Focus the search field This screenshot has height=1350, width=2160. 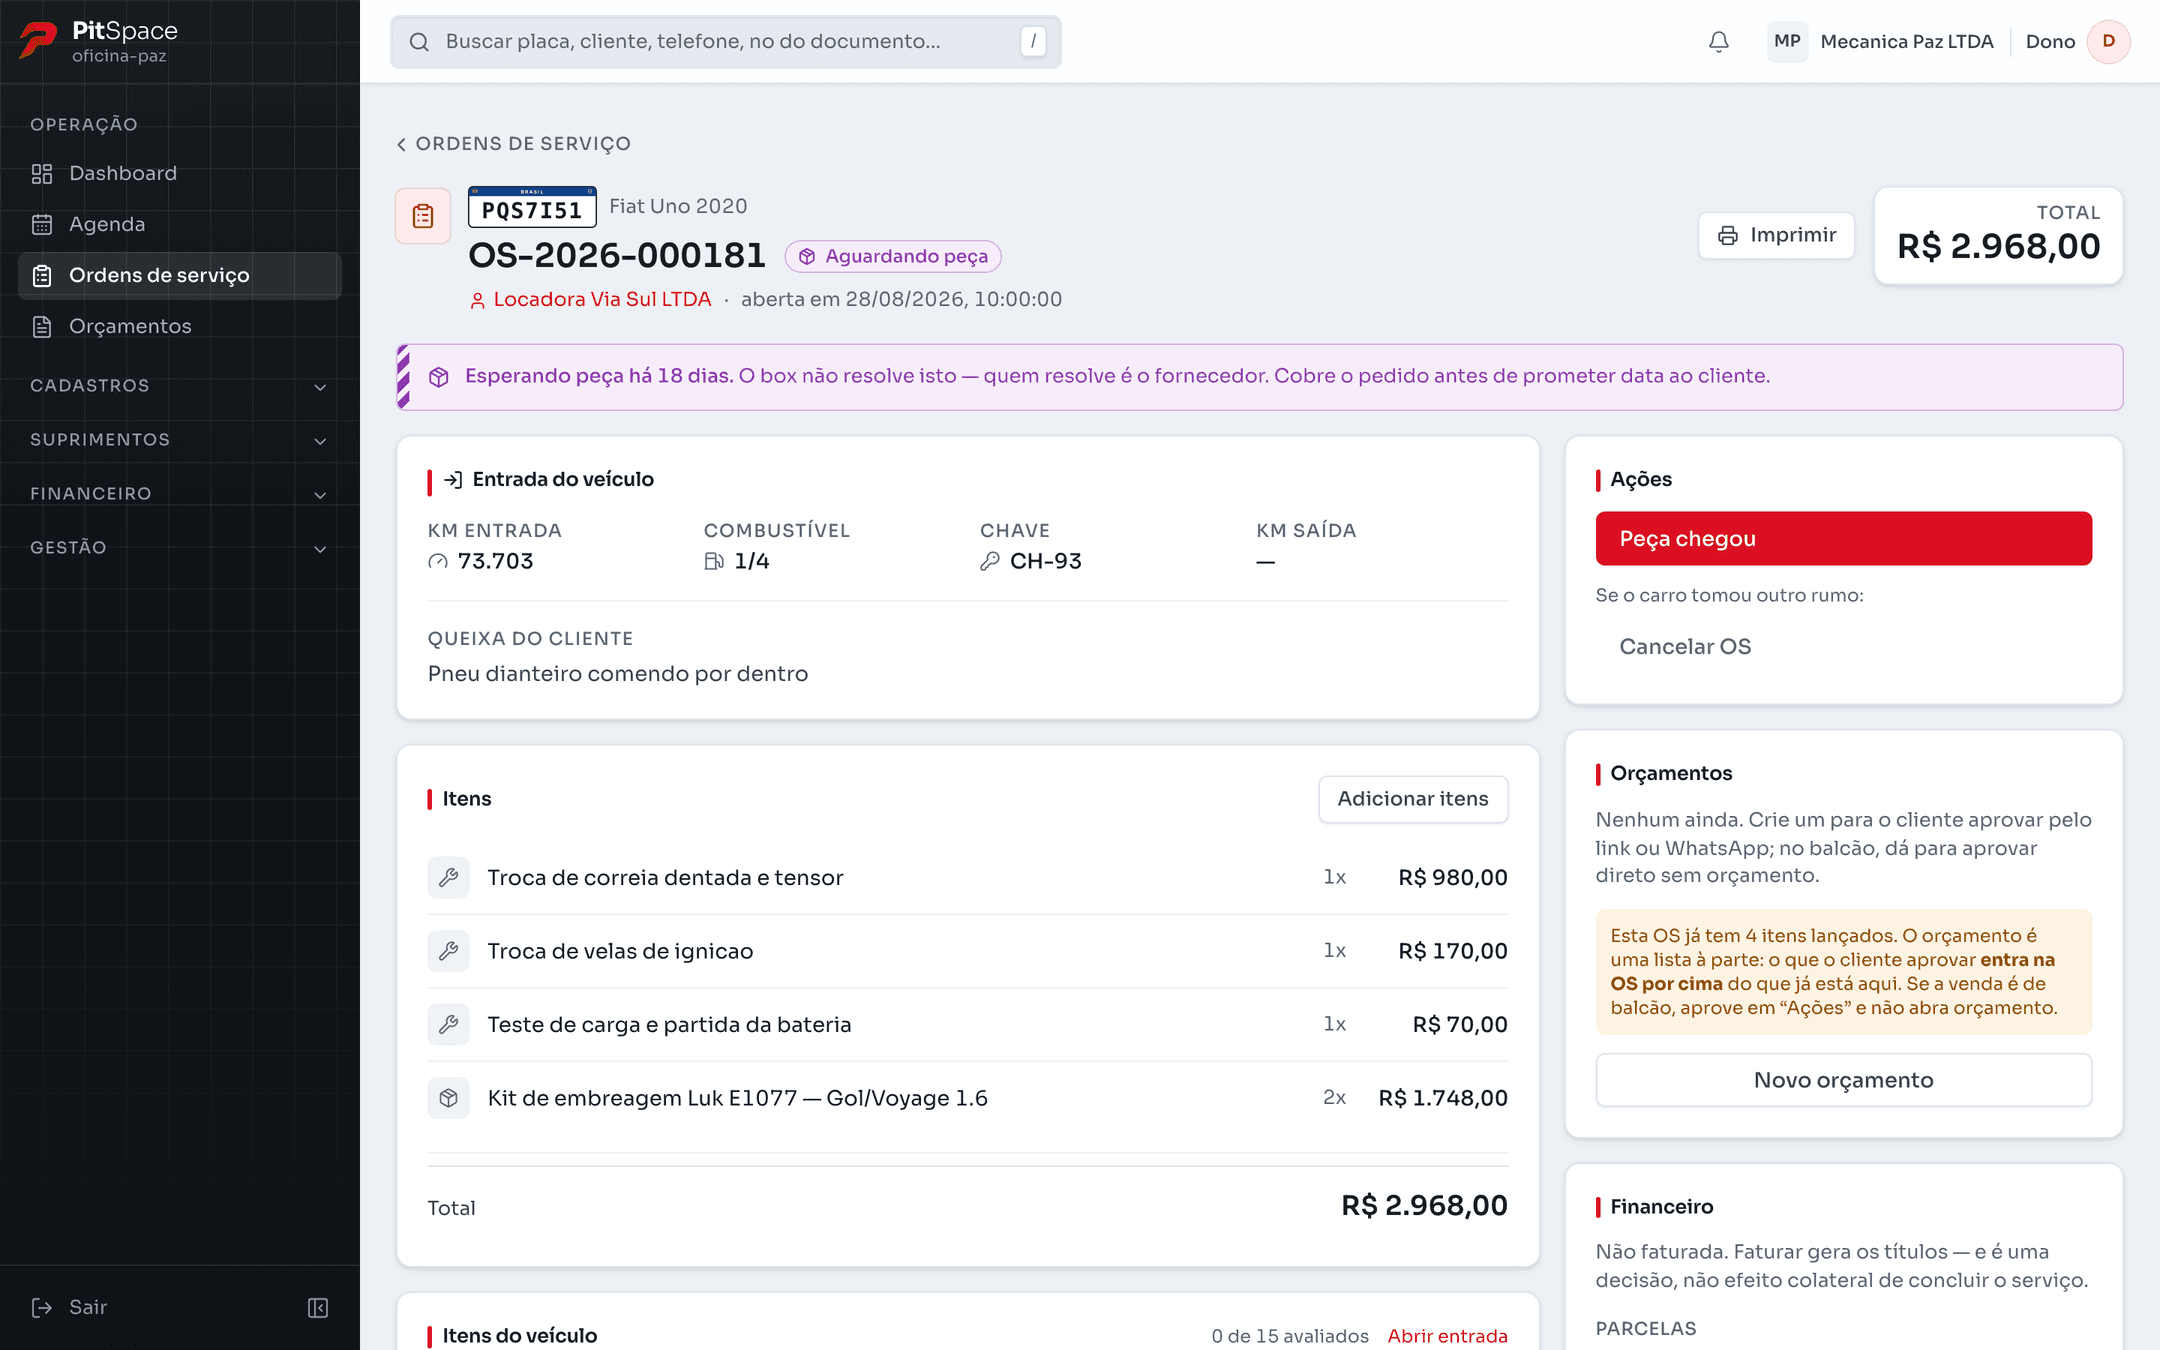click(725, 42)
